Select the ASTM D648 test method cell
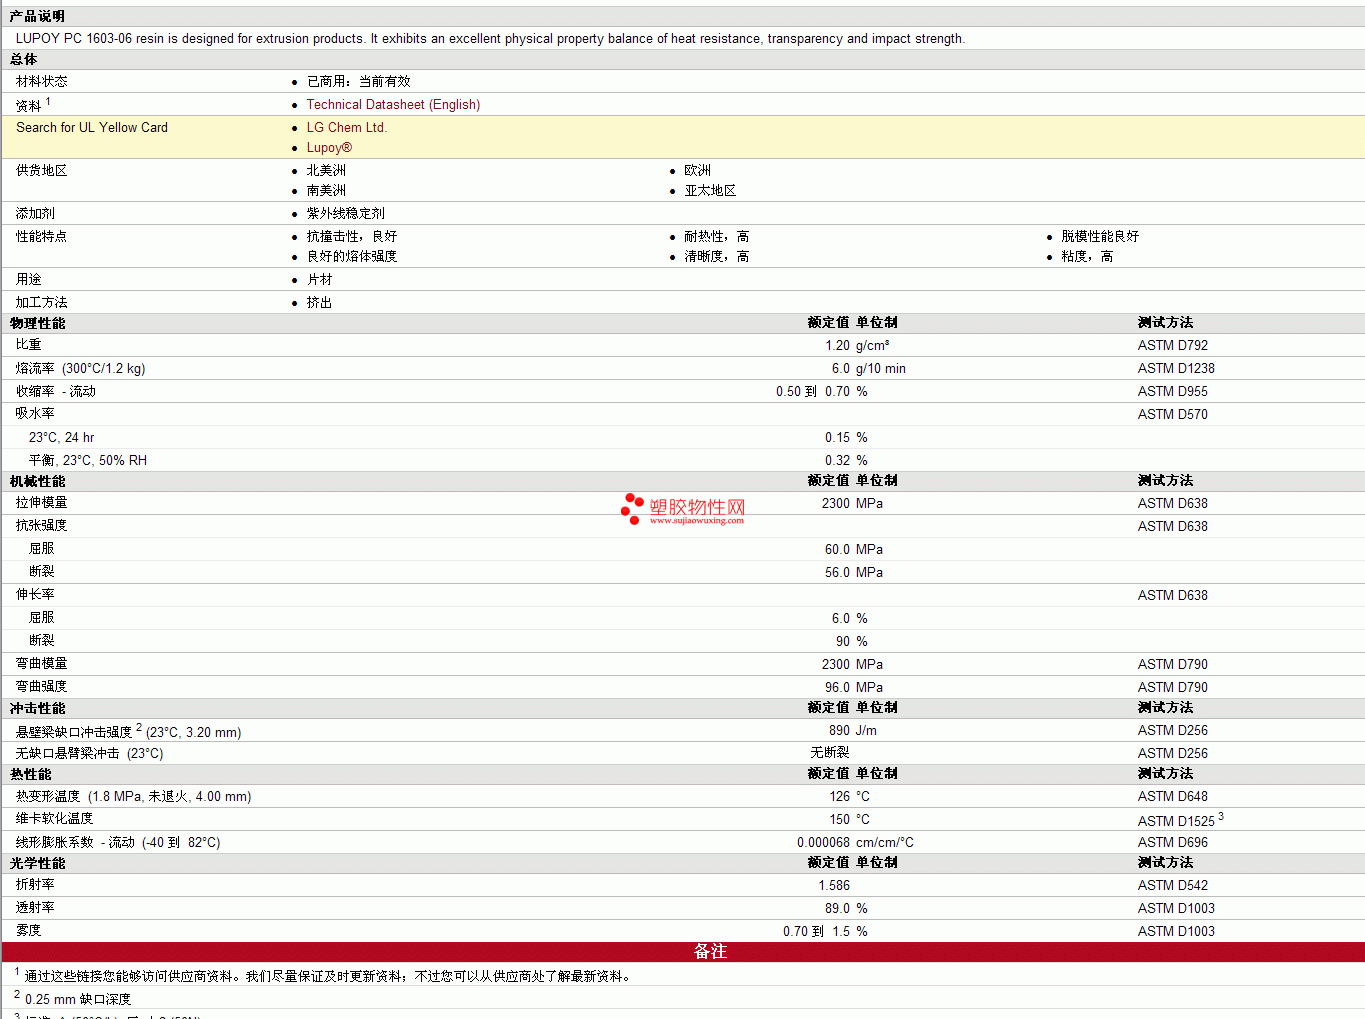Screen dimensions: 1365x1019 pyautogui.click(x=1172, y=796)
